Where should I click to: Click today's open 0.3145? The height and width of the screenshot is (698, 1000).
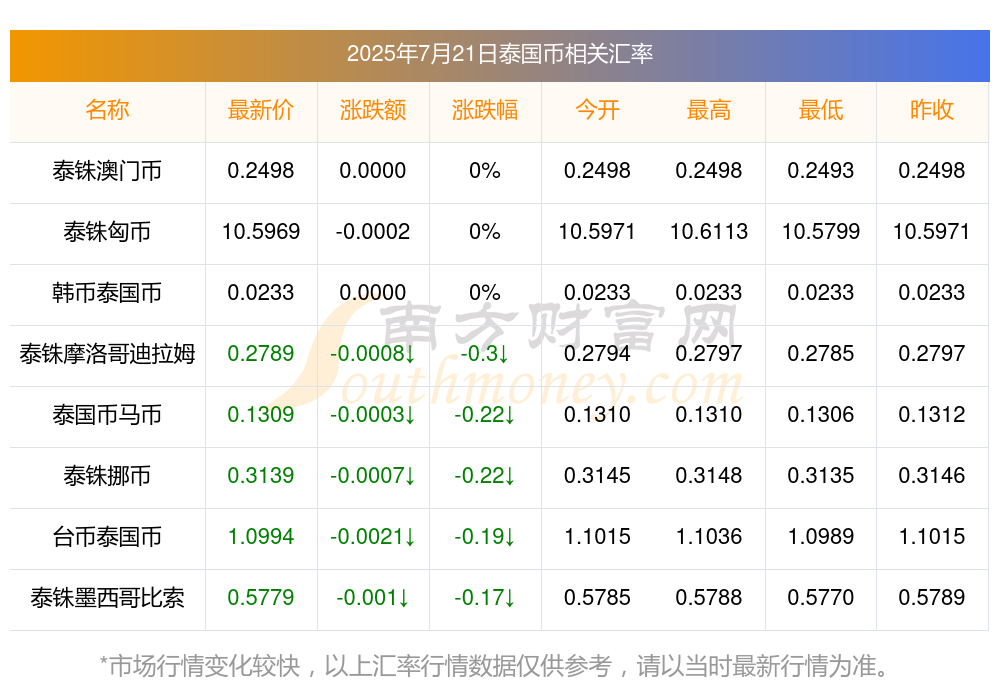click(x=597, y=476)
